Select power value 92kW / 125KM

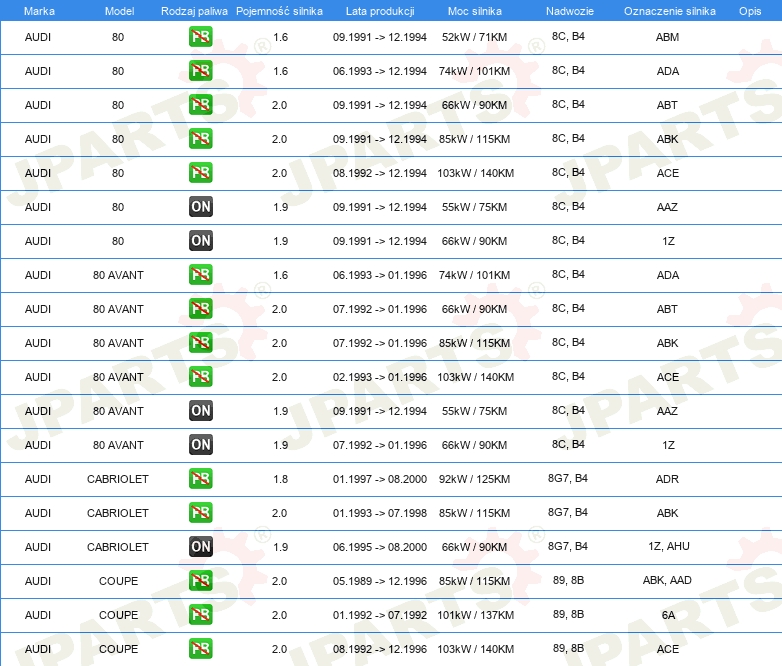pyautogui.click(x=474, y=479)
